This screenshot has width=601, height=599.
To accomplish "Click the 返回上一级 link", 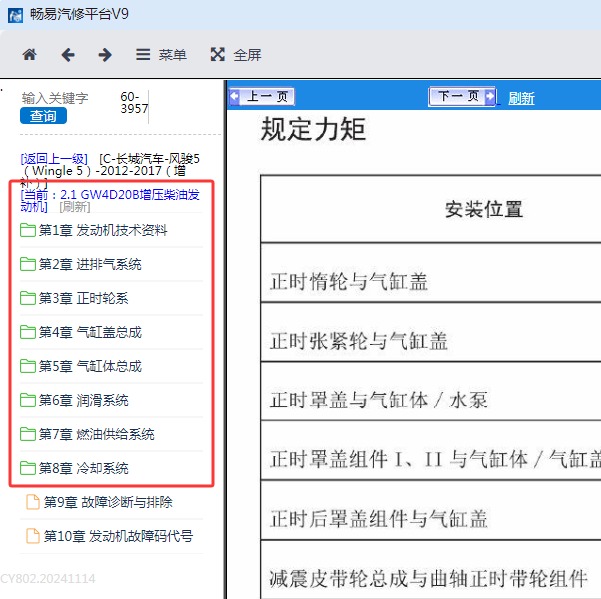I will point(54,158).
